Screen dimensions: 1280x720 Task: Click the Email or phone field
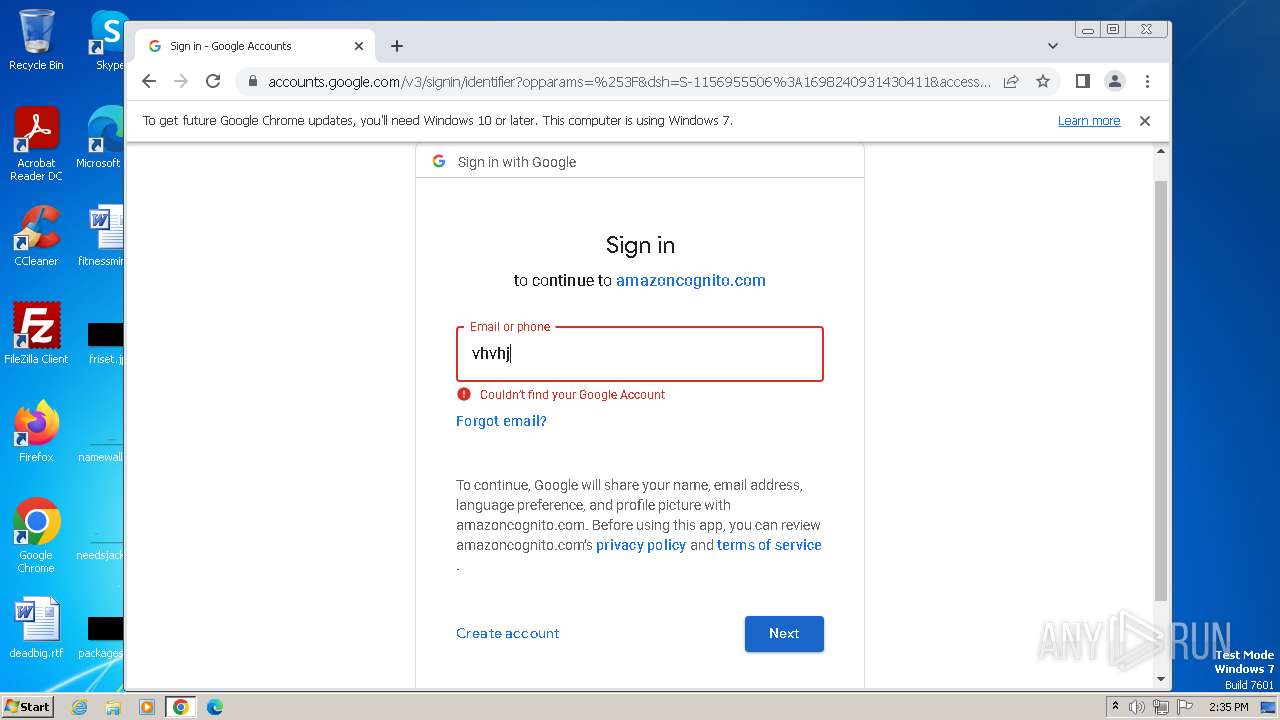point(640,354)
